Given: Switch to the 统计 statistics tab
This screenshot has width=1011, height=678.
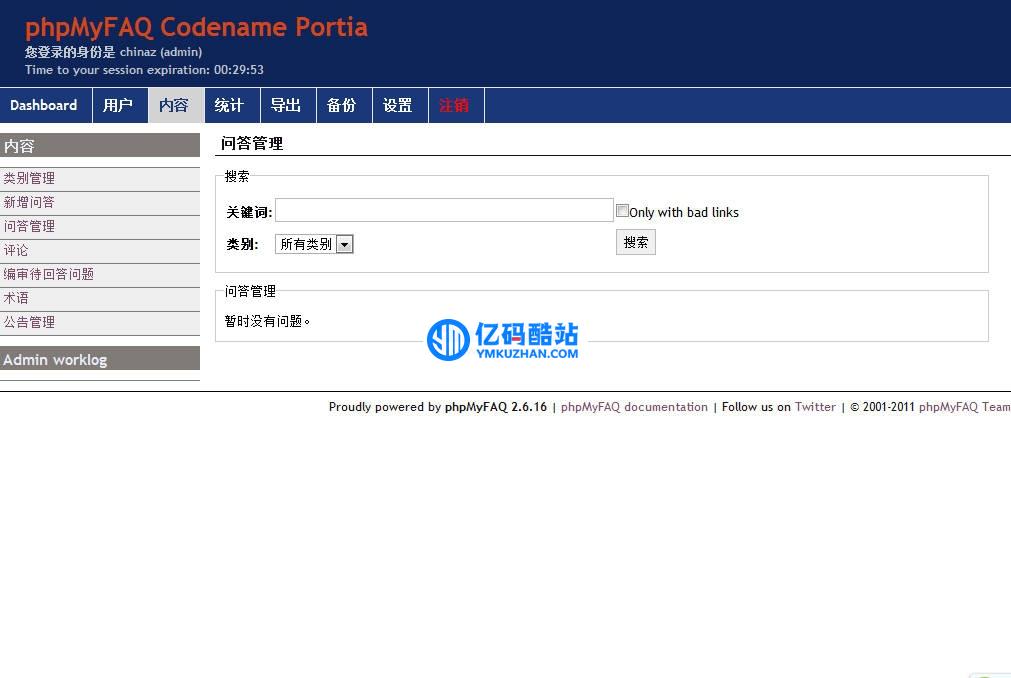Looking at the screenshot, I should coord(229,105).
